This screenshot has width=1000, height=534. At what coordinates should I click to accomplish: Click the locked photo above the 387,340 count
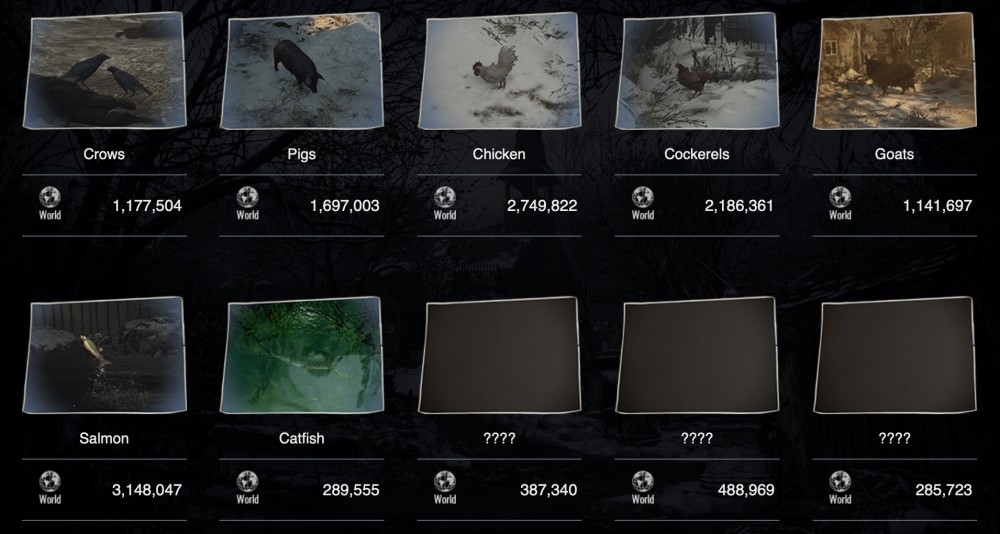[x=499, y=355]
